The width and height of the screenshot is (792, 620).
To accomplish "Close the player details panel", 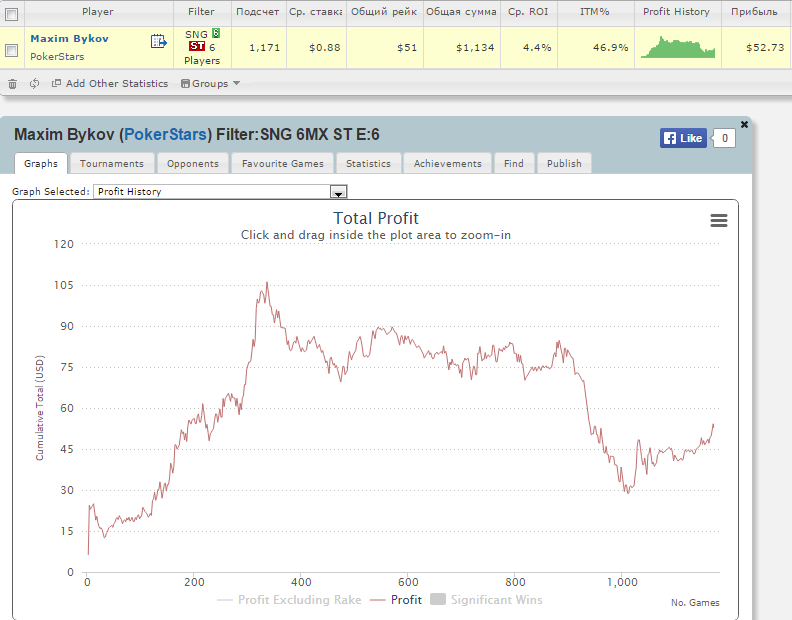I will tap(744, 124).
